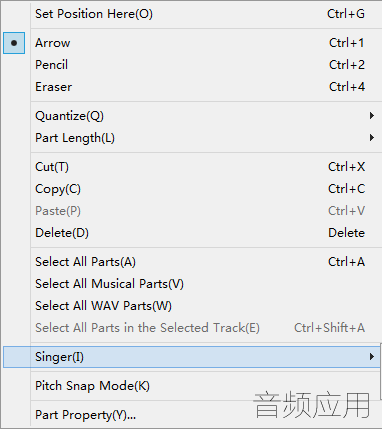
Task: Expand the Quantize submenu arrow
Action: [x=372, y=116]
